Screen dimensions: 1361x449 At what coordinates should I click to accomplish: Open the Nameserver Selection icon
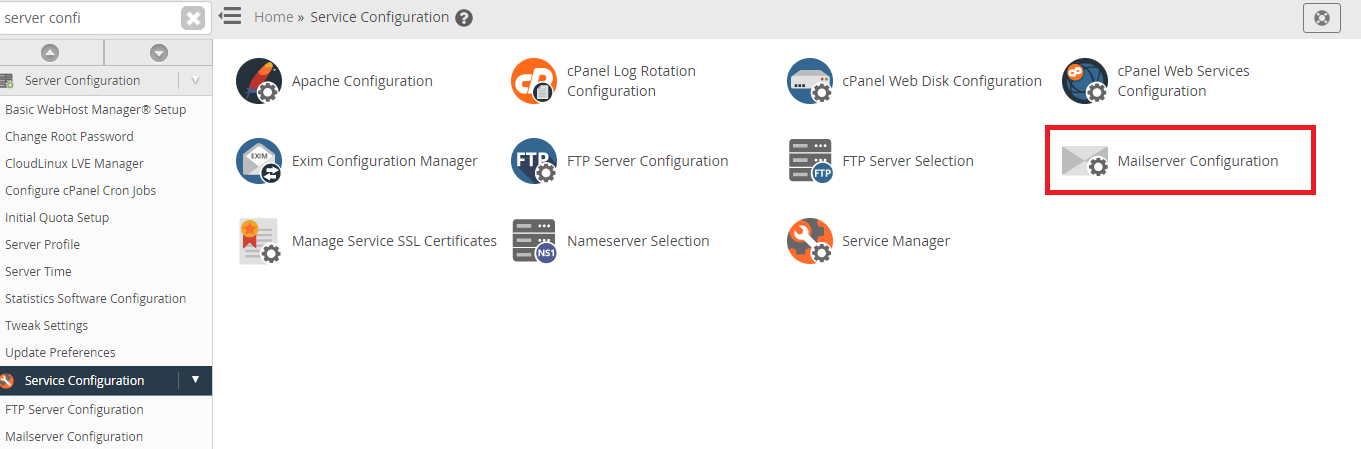(534, 241)
